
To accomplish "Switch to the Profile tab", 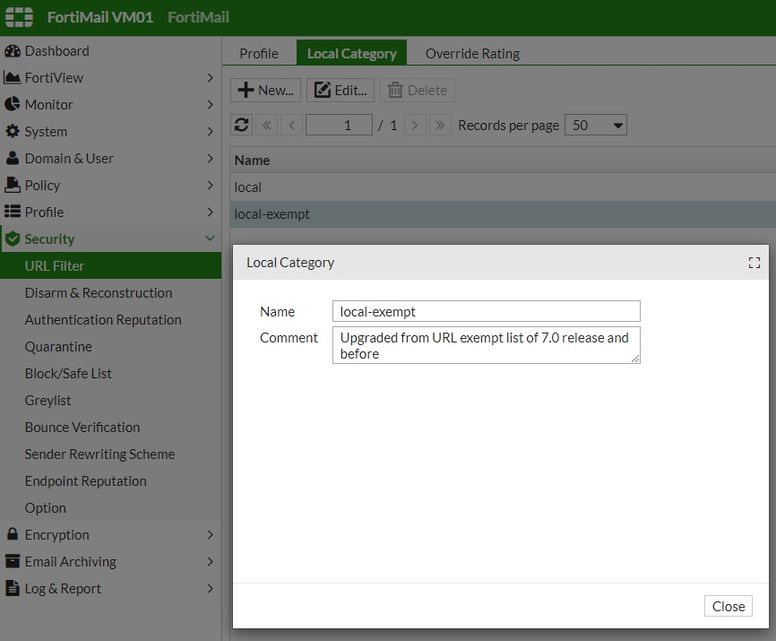I will 259,53.
